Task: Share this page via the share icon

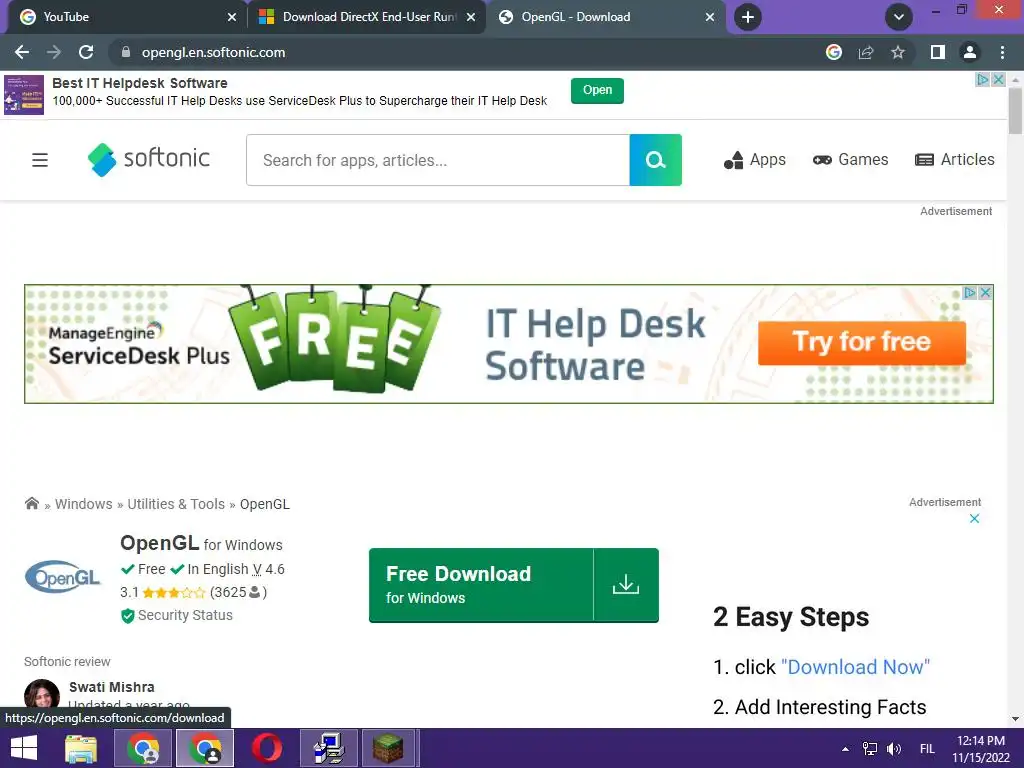Action: coord(866,52)
